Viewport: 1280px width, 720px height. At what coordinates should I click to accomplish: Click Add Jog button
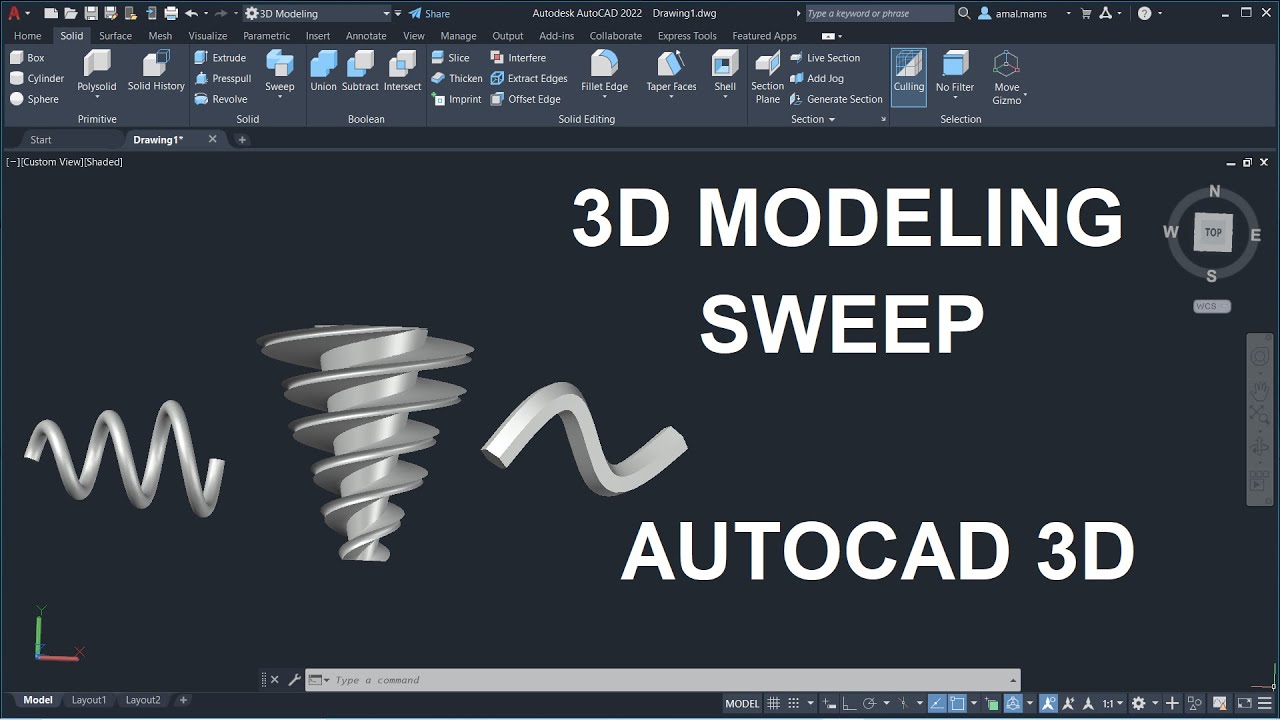tap(817, 78)
